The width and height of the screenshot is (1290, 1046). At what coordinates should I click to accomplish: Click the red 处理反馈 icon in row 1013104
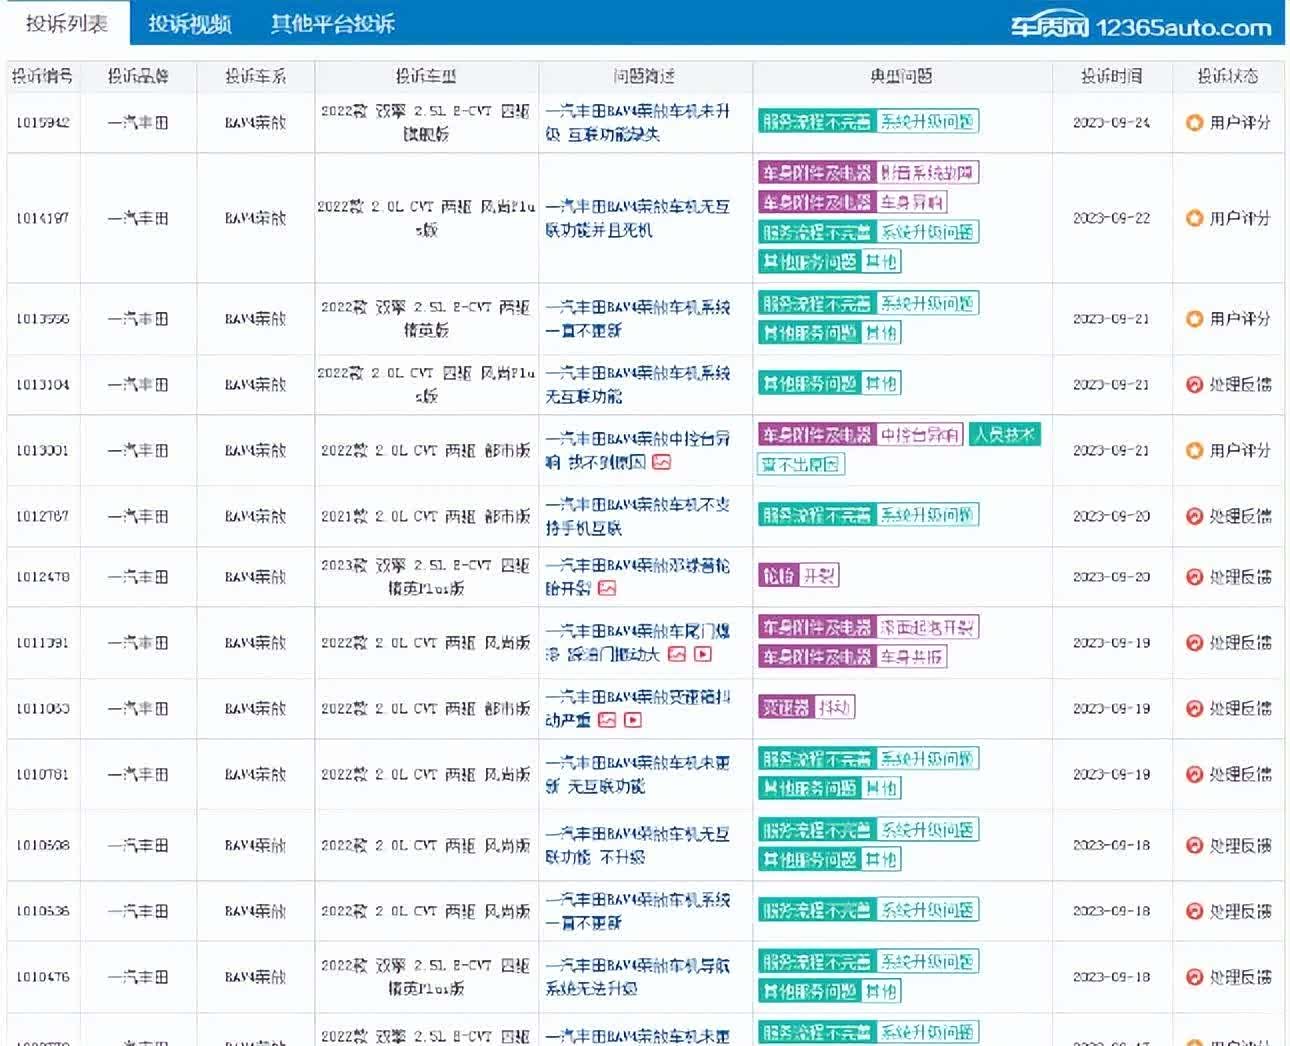coord(1194,385)
